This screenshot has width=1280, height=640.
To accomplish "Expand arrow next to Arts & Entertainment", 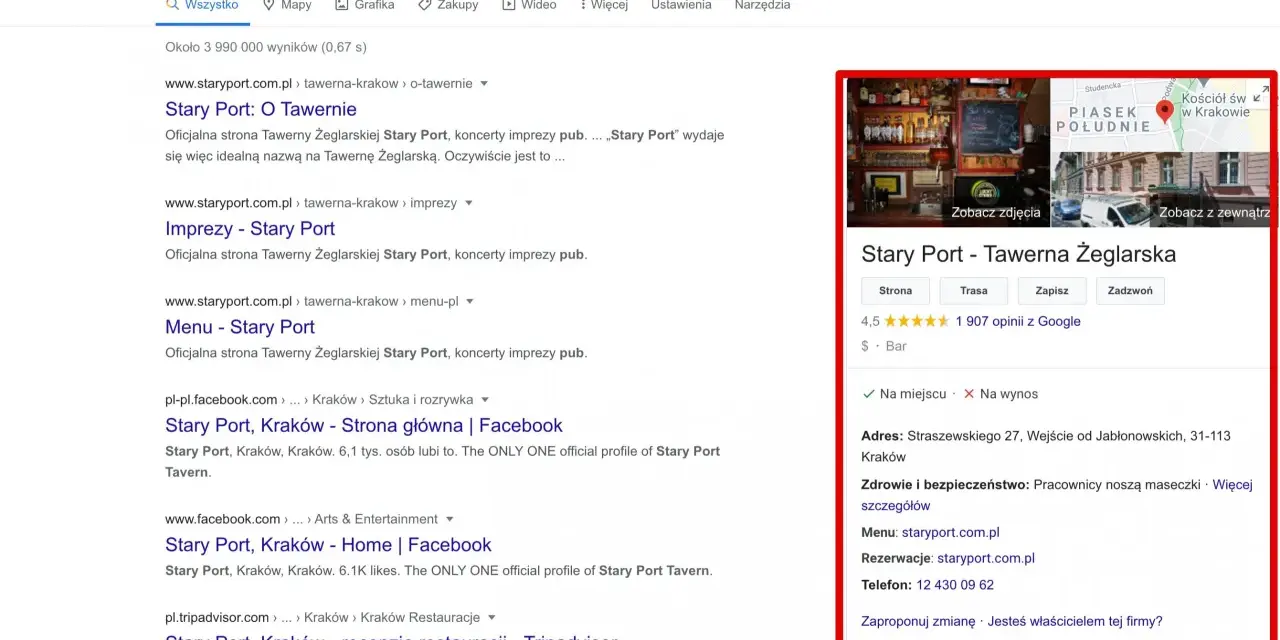I will click(449, 519).
